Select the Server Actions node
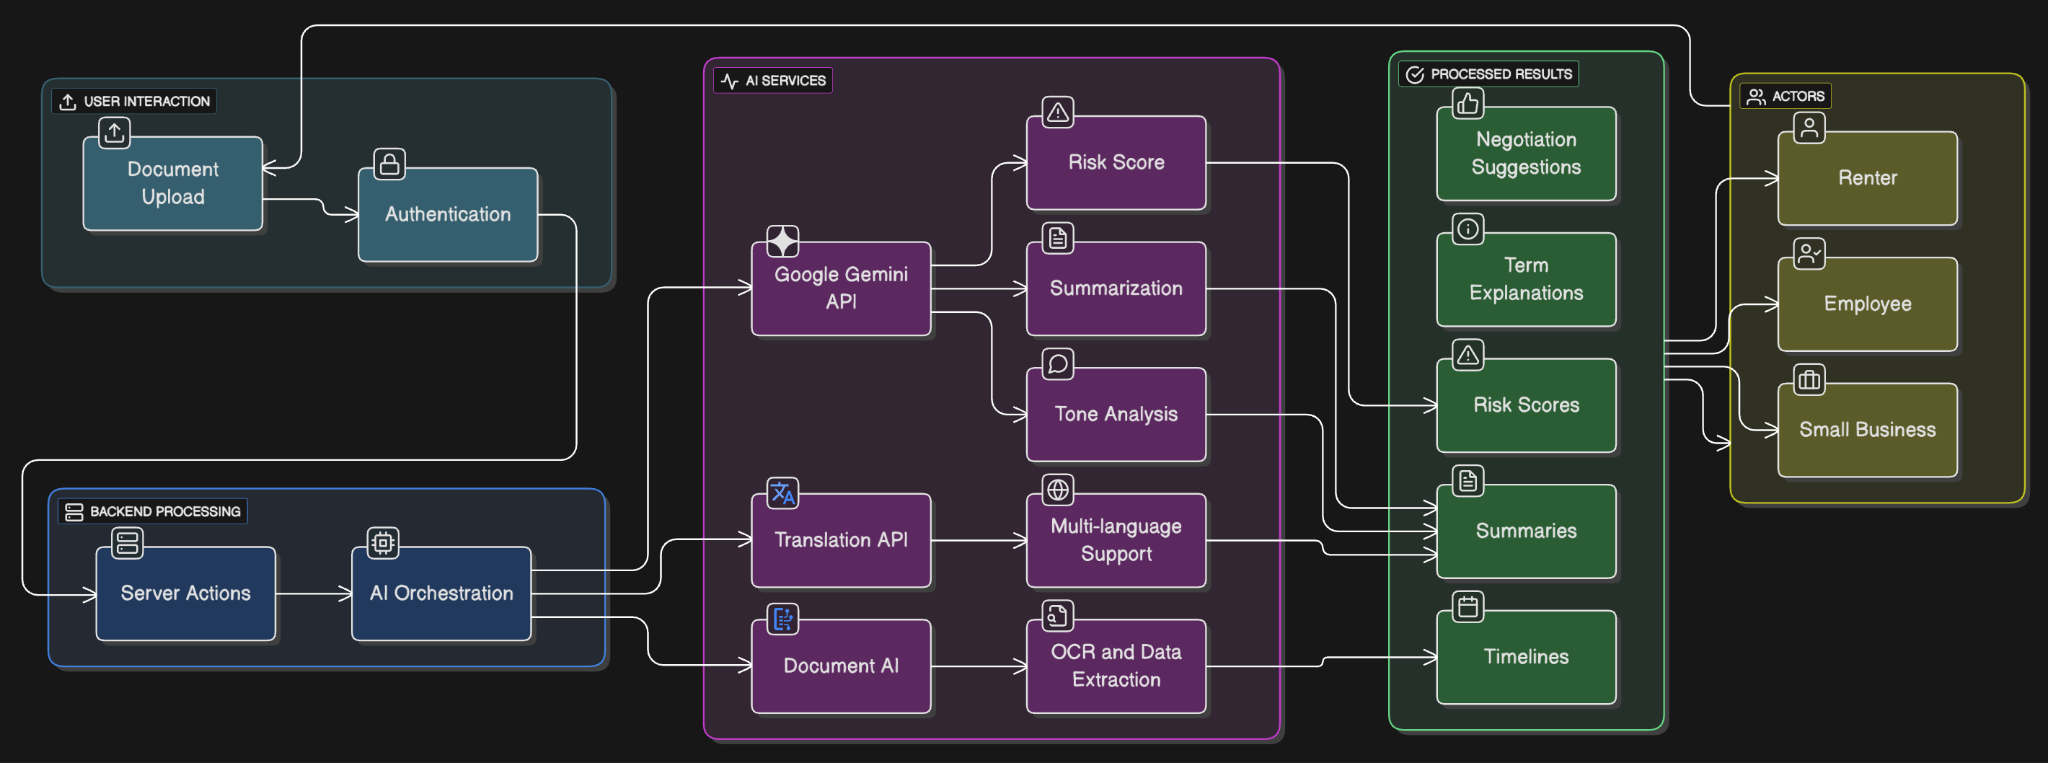 click(186, 594)
